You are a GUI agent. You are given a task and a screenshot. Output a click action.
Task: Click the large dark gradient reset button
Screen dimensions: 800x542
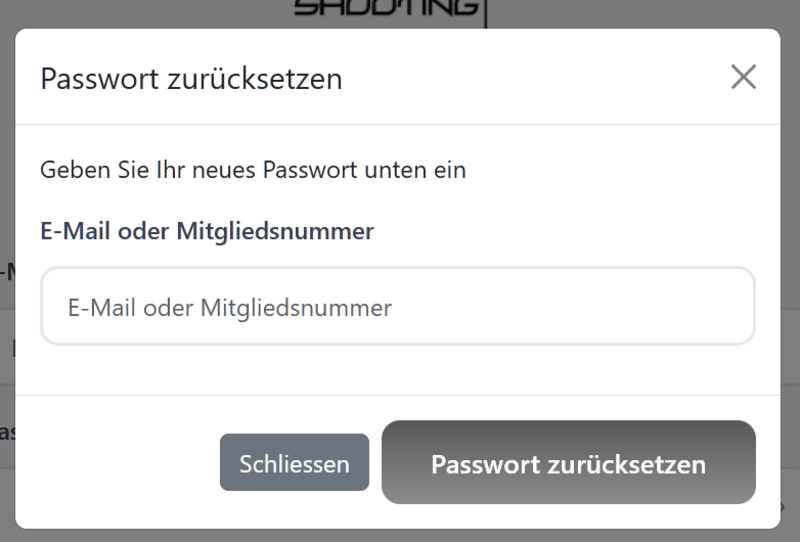click(568, 464)
